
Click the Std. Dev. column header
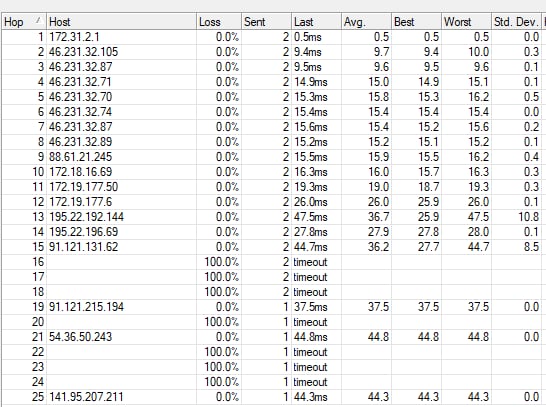(x=516, y=22)
